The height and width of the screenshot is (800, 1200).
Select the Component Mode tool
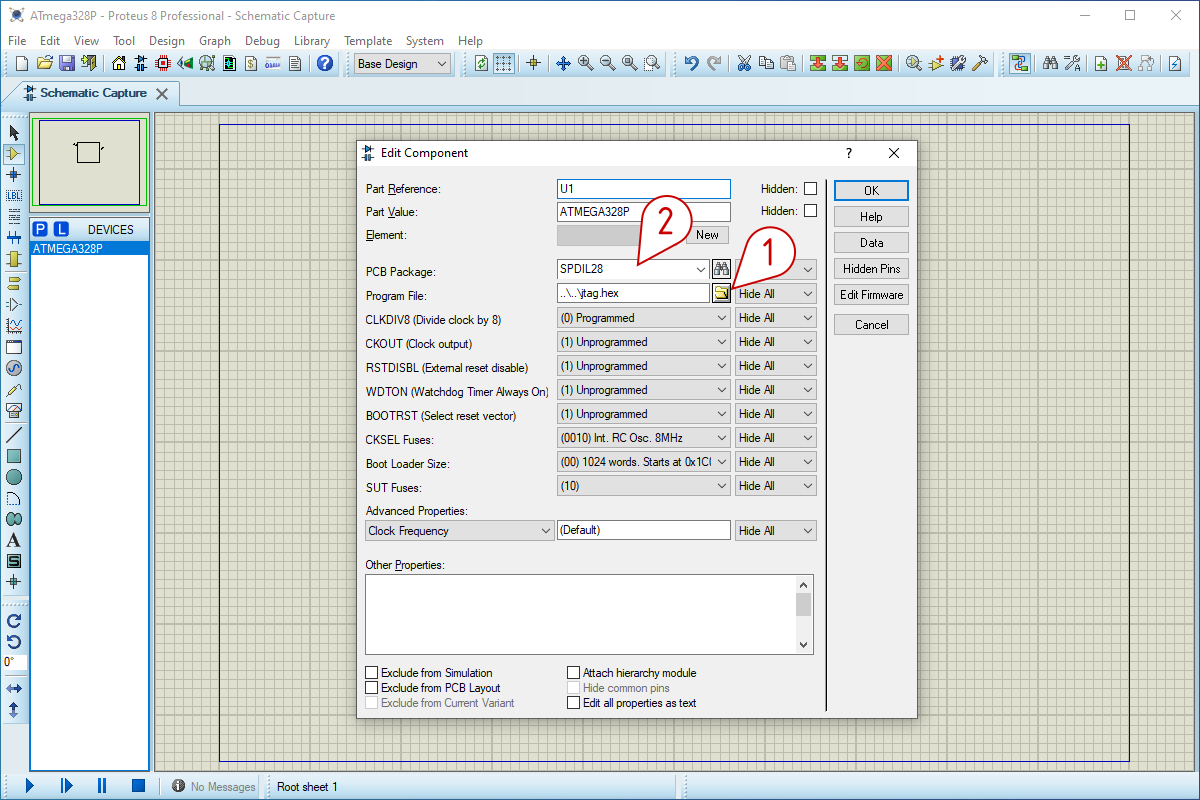tap(14, 154)
